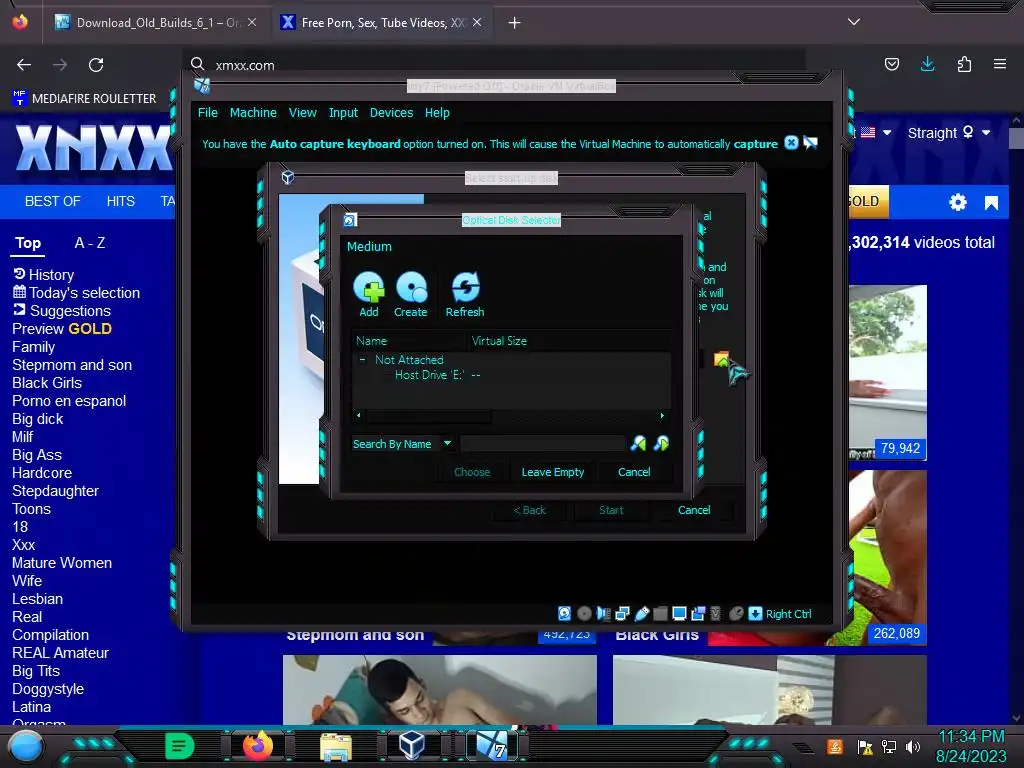Open the Machine menu
Screen dimensions: 1024x768
coord(253,112)
